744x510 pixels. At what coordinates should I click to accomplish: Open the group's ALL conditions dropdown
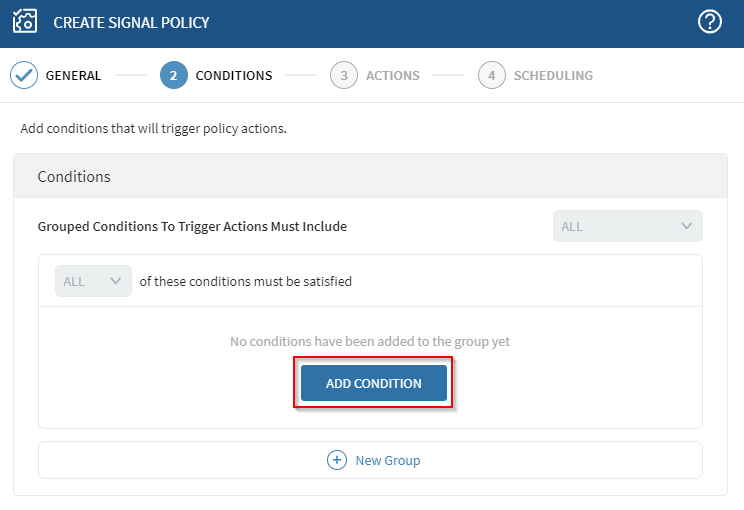93,281
